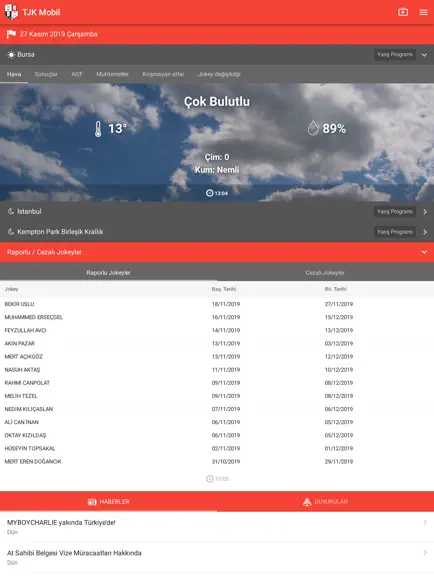The image size is (434, 579).
Task: Select jockey MERT EREN DOĞANCIK row
Action: click(217, 462)
